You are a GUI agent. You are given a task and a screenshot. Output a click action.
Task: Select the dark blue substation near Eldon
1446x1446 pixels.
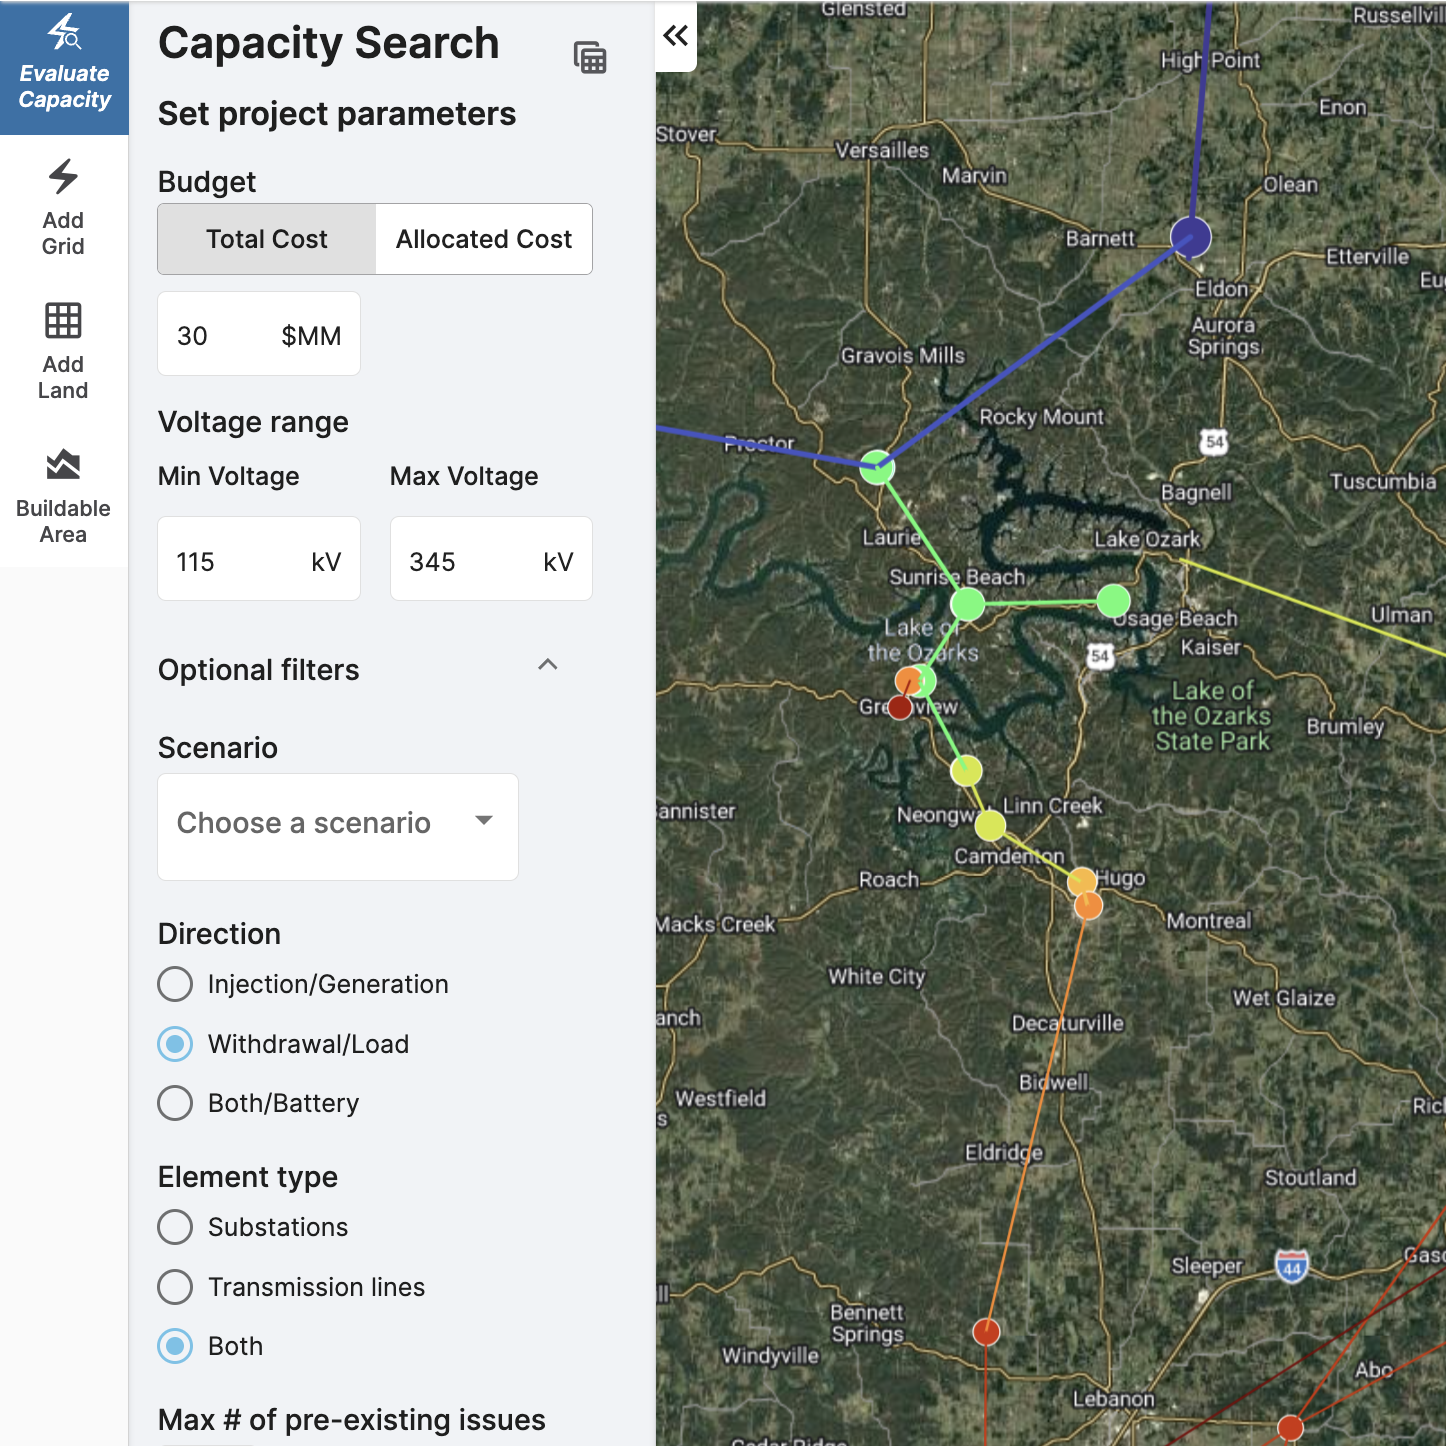click(x=1191, y=237)
